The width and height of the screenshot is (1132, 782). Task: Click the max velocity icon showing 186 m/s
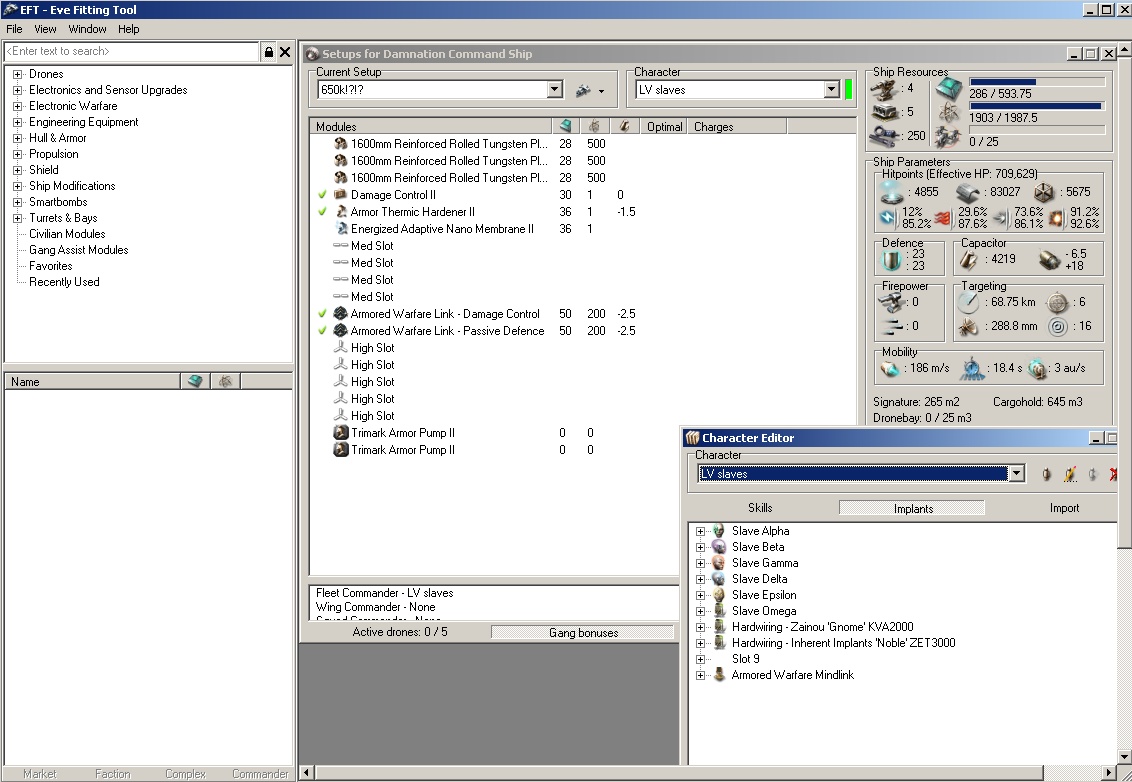[890, 369]
